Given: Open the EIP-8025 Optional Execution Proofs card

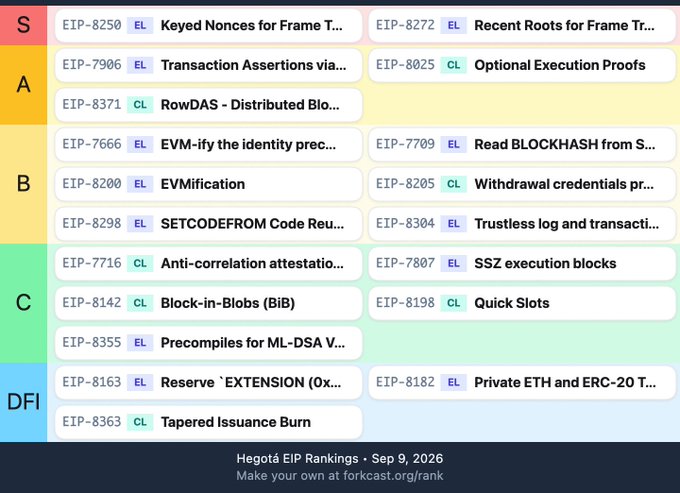Looking at the screenshot, I should coord(522,65).
